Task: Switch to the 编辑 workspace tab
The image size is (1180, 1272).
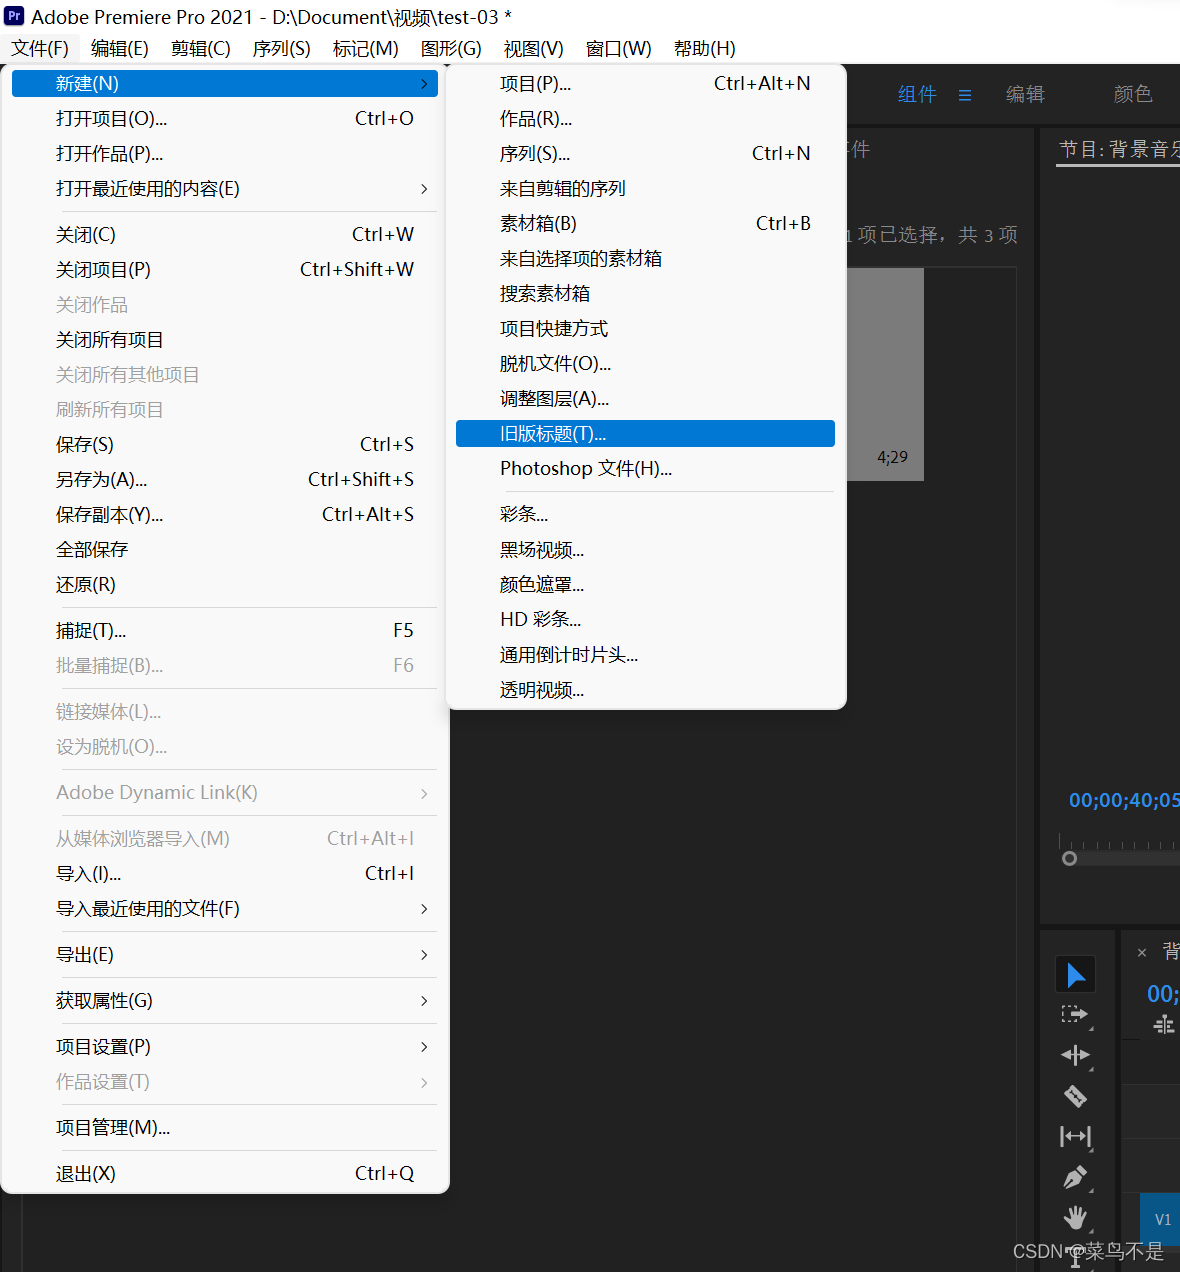Action: pyautogui.click(x=1025, y=94)
